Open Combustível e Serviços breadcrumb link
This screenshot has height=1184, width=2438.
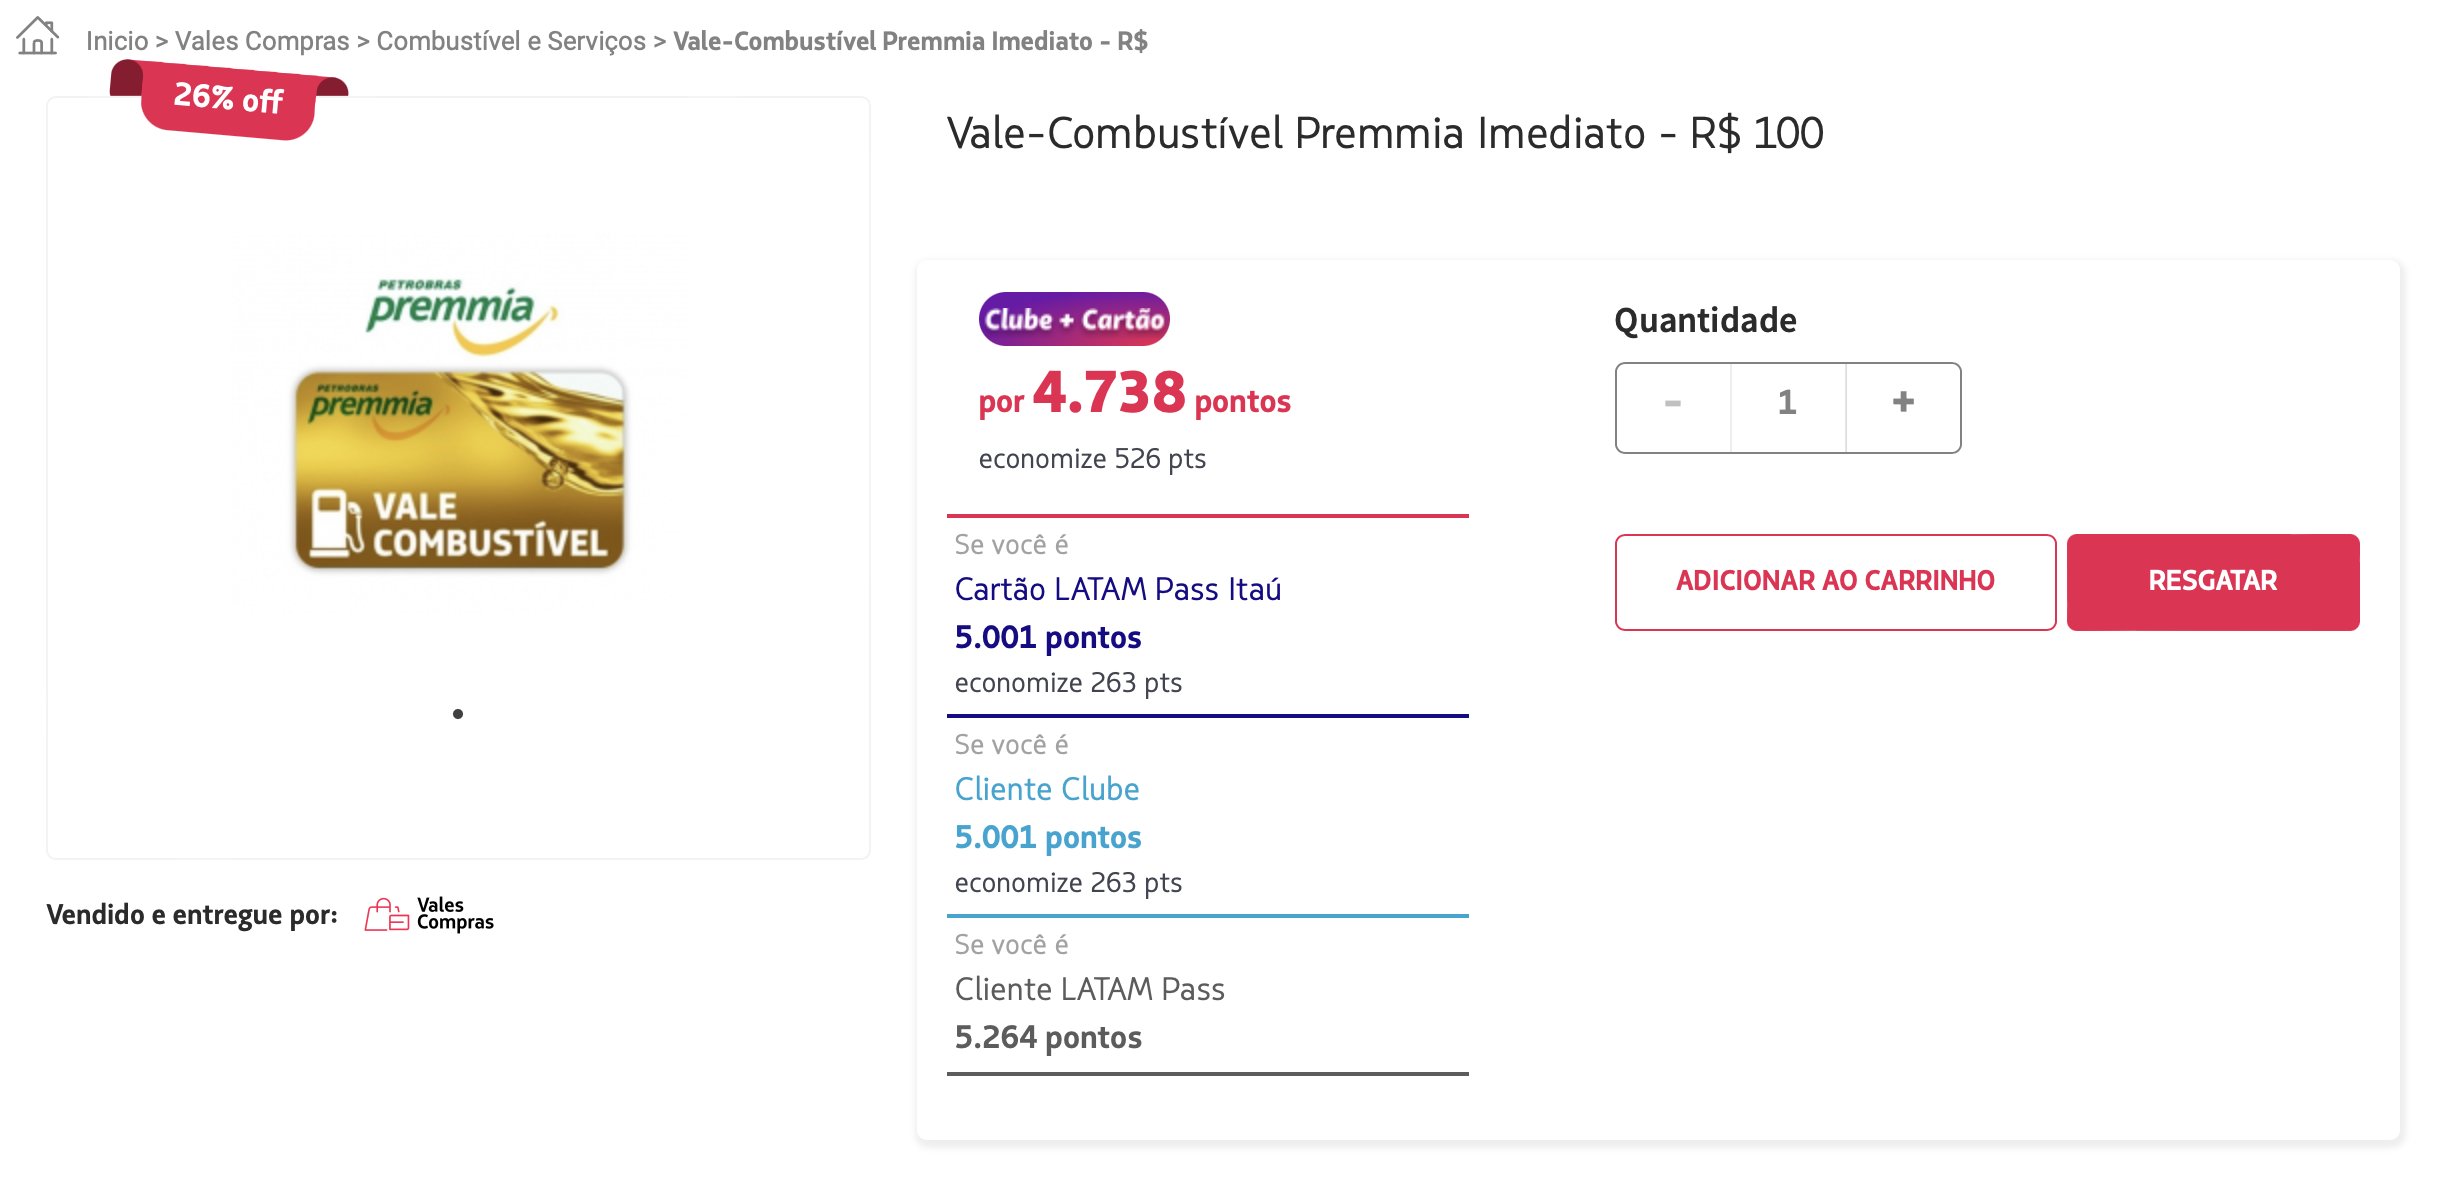coord(511,41)
